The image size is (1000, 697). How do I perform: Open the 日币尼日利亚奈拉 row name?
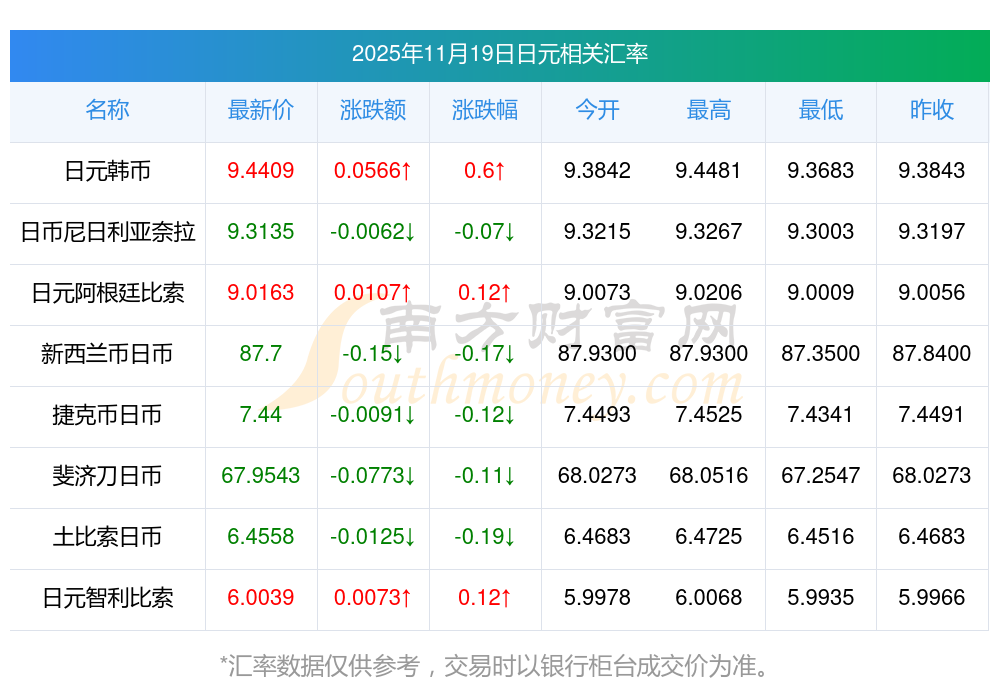(x=107, y=232)
